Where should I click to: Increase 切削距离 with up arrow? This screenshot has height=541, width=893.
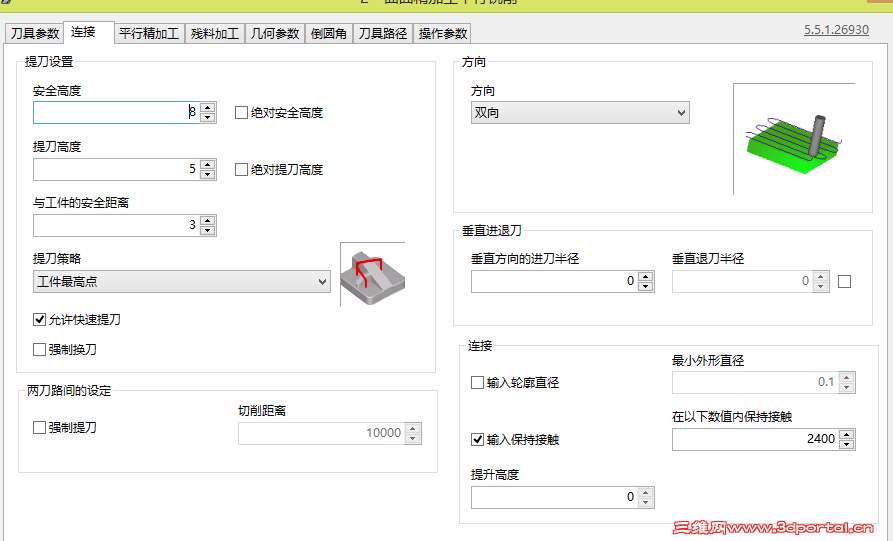click(x=413, y=428)
